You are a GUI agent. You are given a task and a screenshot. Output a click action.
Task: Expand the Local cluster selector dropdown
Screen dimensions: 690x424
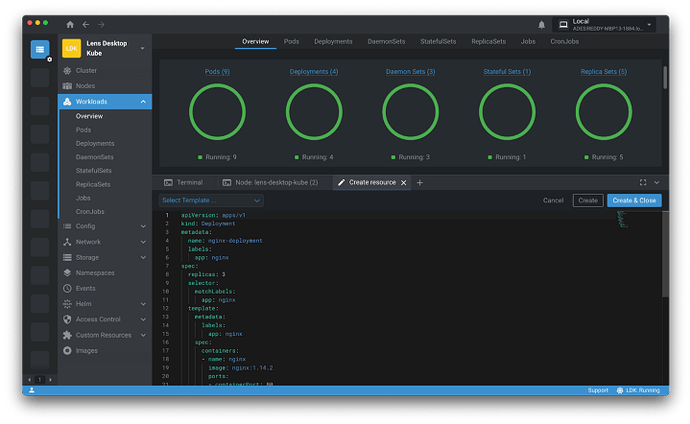[650, 24]
